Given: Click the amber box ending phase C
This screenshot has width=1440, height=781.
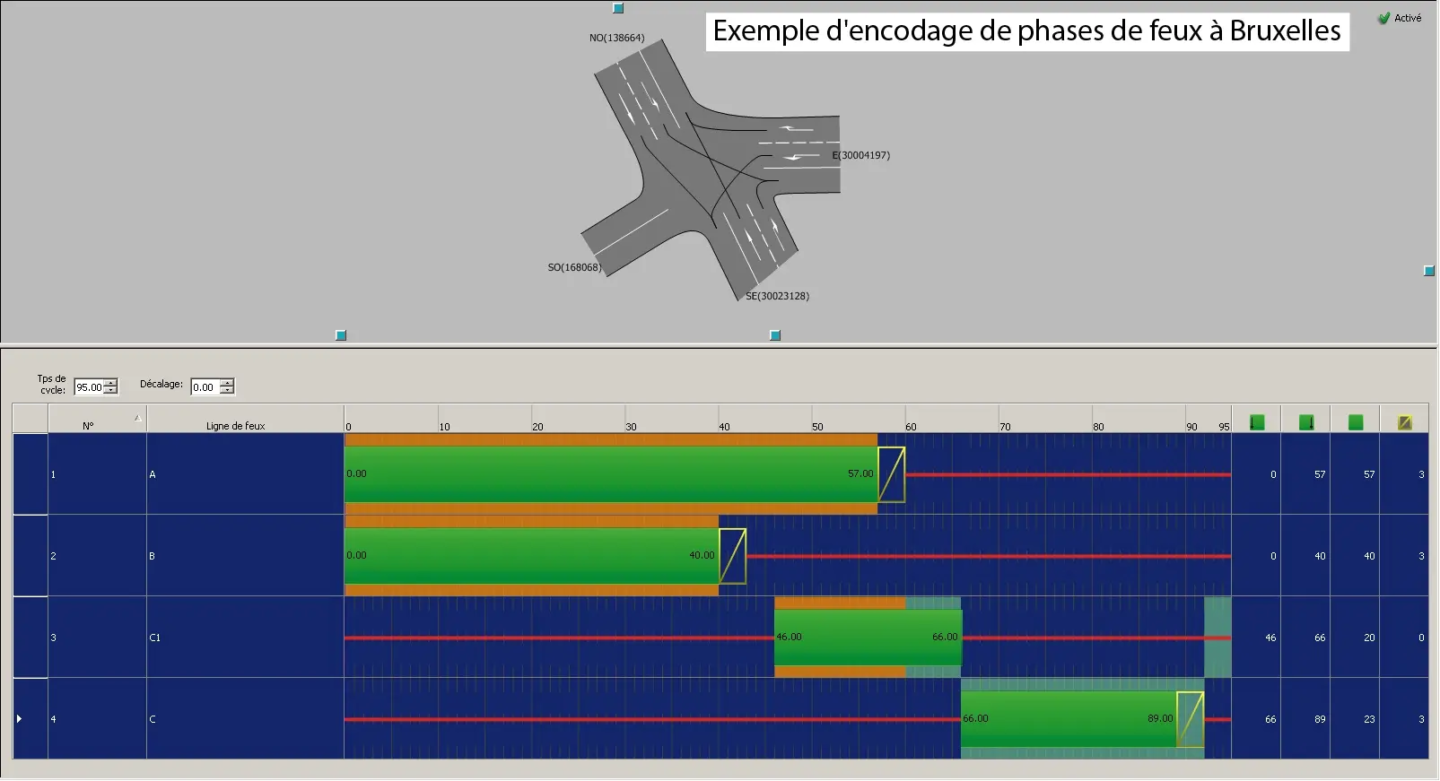Looking at the screenshot, I should (x=1190, y=719).
